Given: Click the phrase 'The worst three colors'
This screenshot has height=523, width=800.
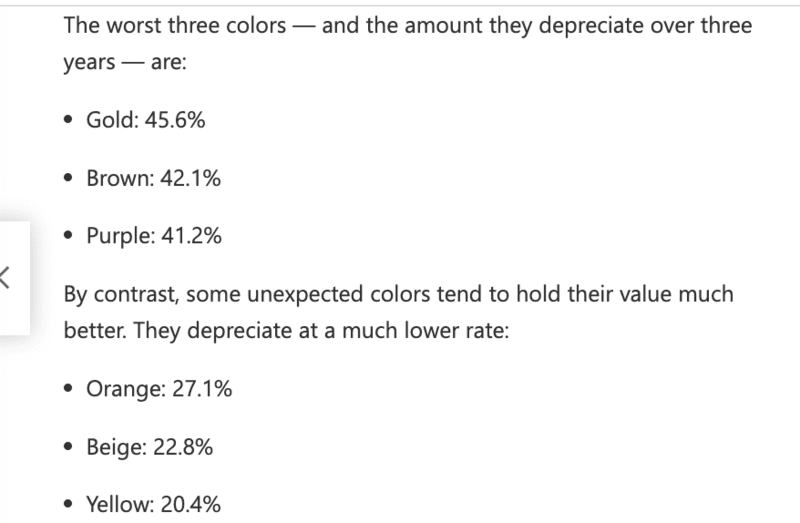Looking at the screenshot, I should pos(175,25).
